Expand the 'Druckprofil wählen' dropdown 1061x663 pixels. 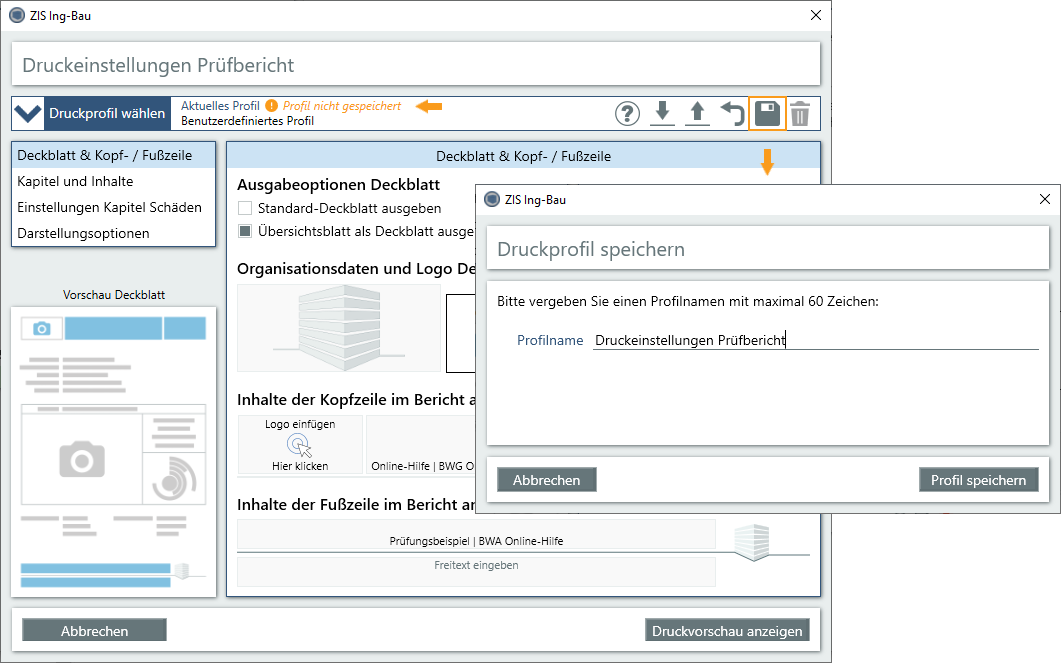tap(28, 113)
